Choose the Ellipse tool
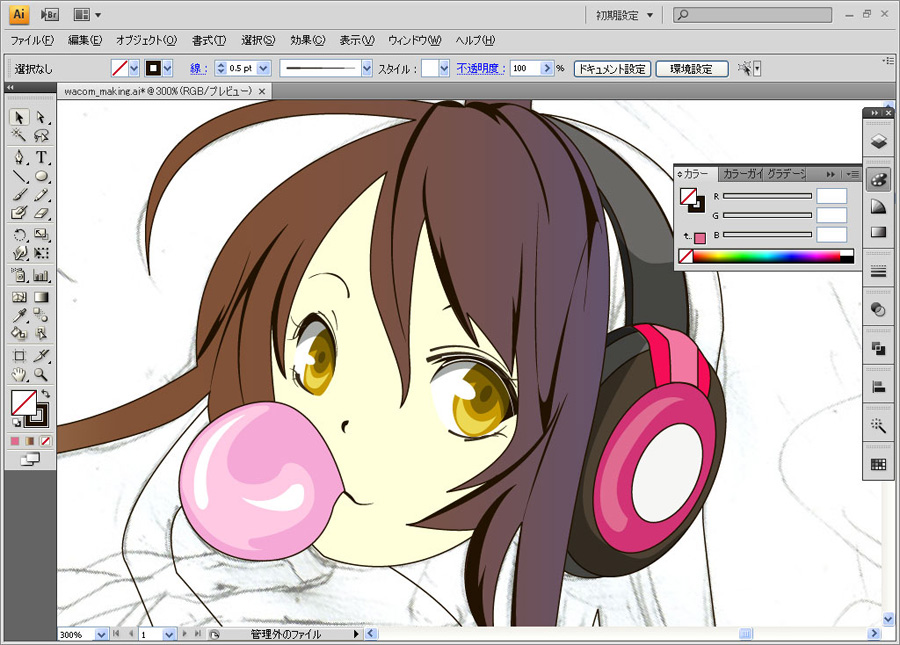The height and width of the screenshot is (645, 900). point(41,176)
